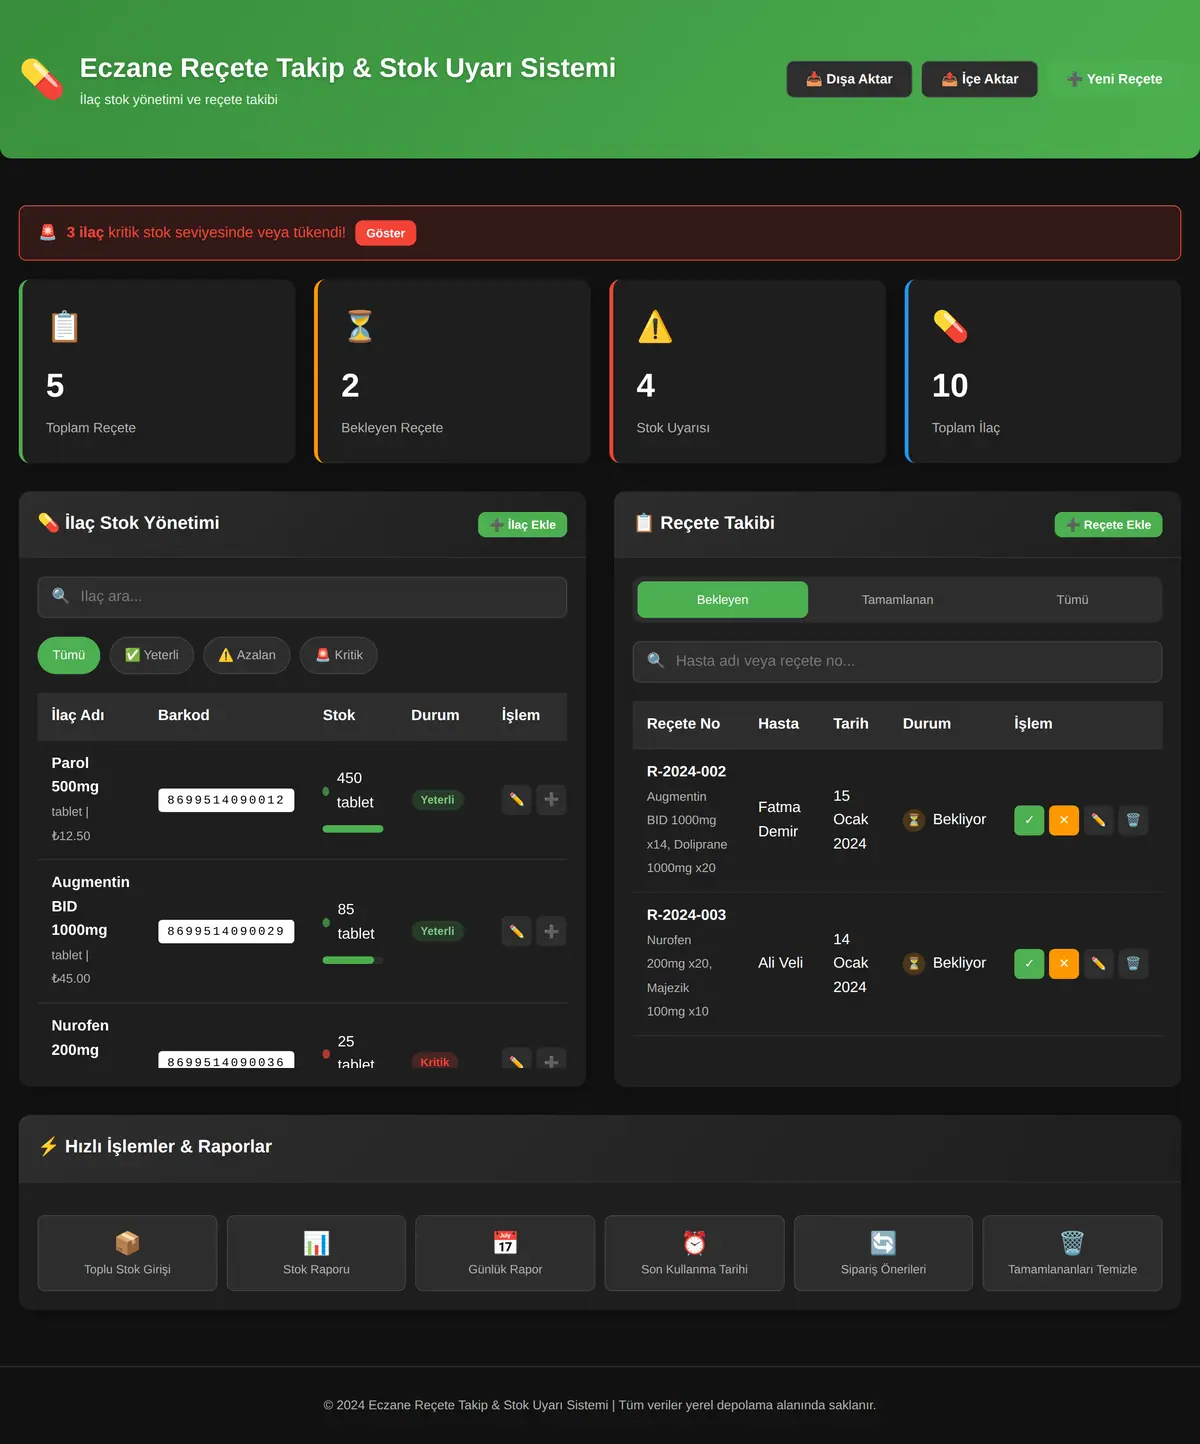Check Son Kullanma Tarihi report
Image resolution: width=1200 pixels, height=1444 pixels.
[694, 1253]
